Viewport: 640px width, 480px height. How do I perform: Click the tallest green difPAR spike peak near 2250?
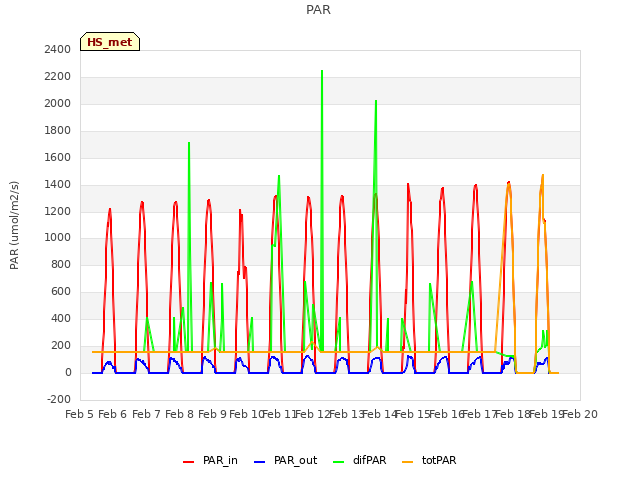pyautogui.click(x=322, y=71)
